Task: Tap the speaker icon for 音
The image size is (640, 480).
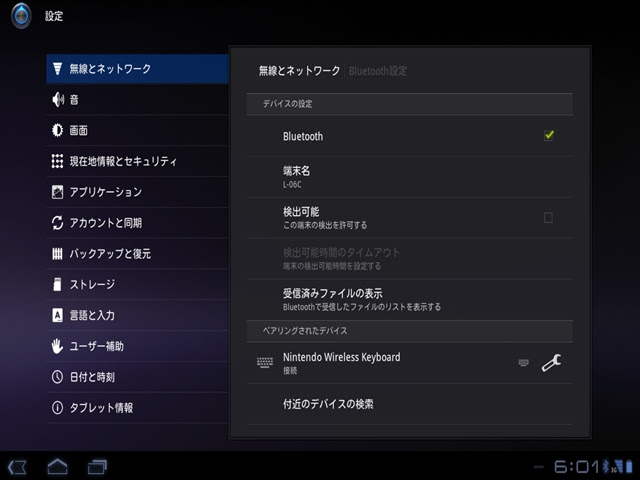Action: tap(58, 99)
